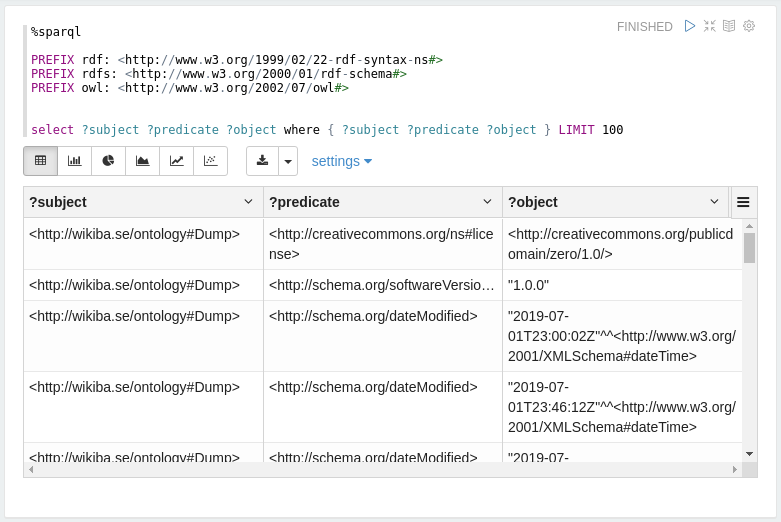Open the ?predicate column menu
781x522 pixels.
(x=487, y=202)
